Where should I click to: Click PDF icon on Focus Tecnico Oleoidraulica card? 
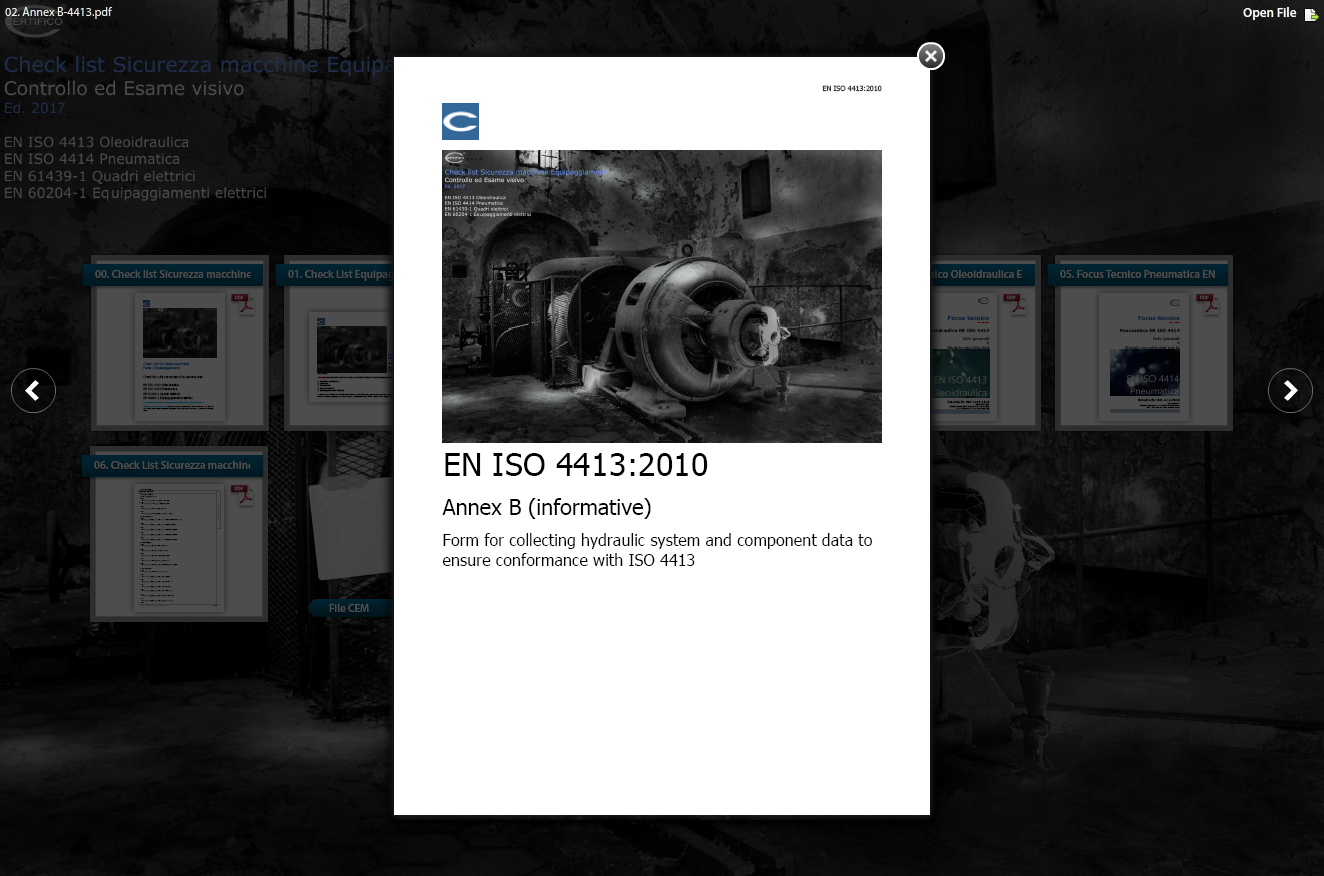1013,305
